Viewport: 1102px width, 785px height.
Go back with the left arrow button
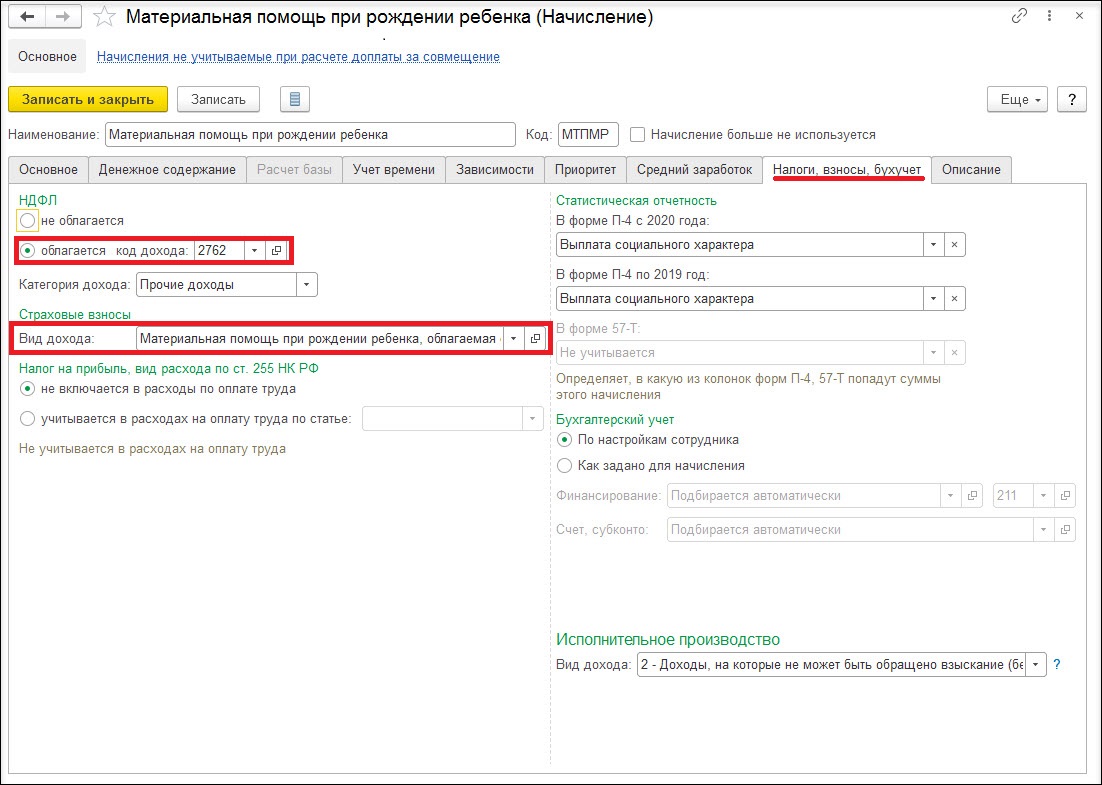pyautogui.click(x=27, y=17)
